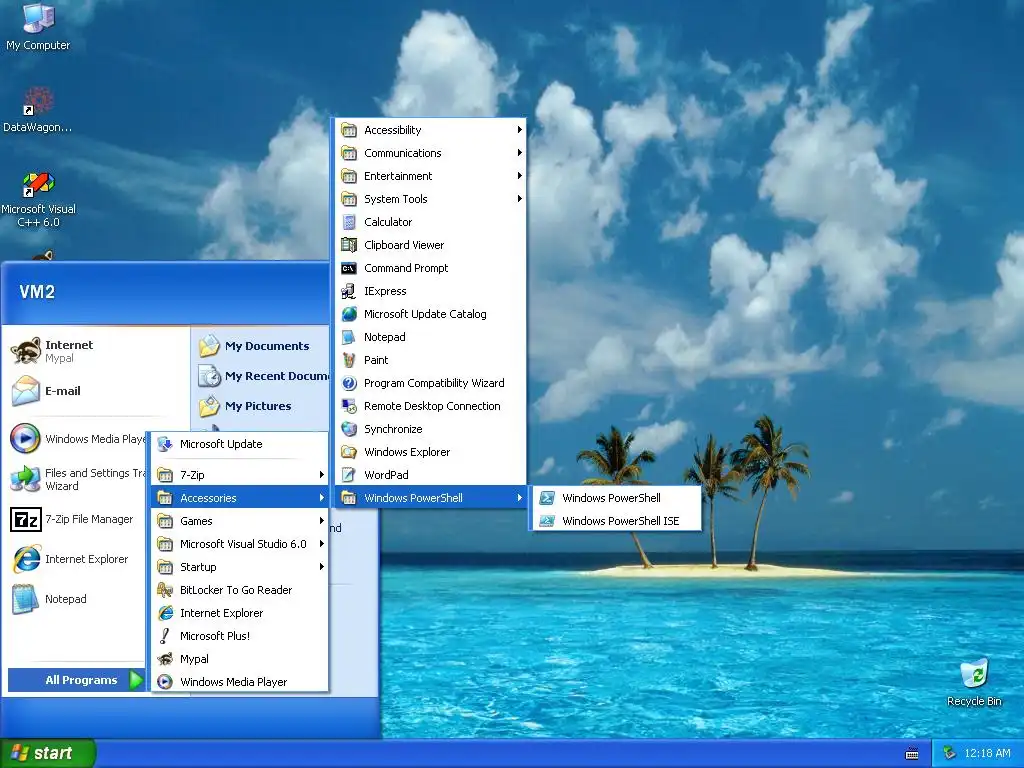Click the 'System Tools' label text
This screenshot has width=1024, height=768.
(x=396, y=199)
